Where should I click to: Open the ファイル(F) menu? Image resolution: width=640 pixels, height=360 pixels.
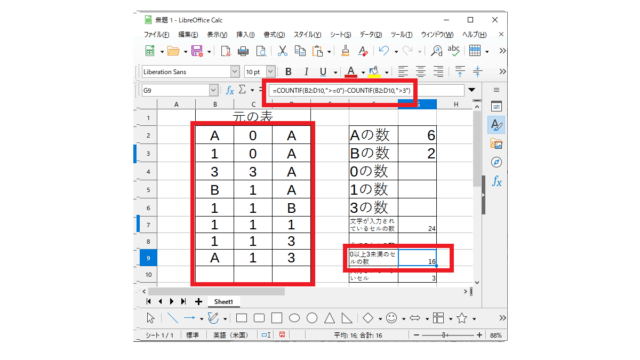click(156, 35)
